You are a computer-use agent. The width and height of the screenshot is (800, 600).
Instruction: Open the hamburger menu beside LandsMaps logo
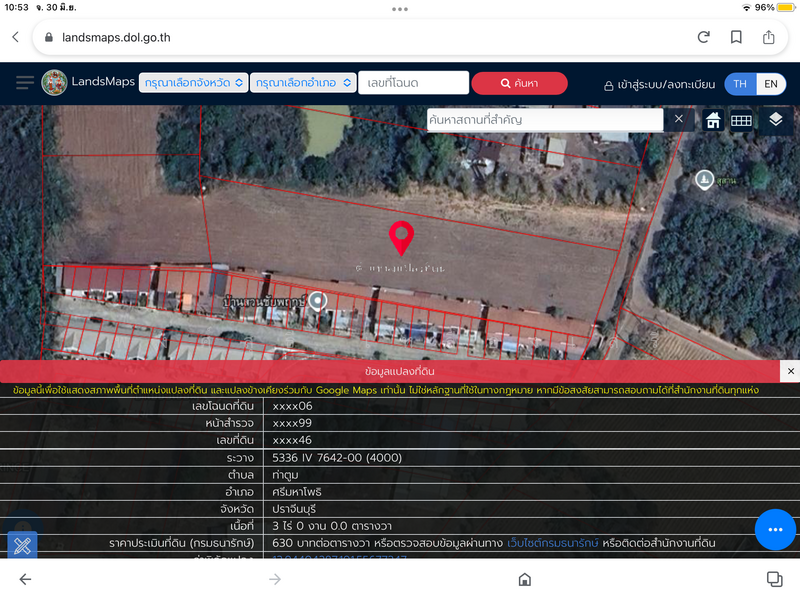tap(25, 83)
